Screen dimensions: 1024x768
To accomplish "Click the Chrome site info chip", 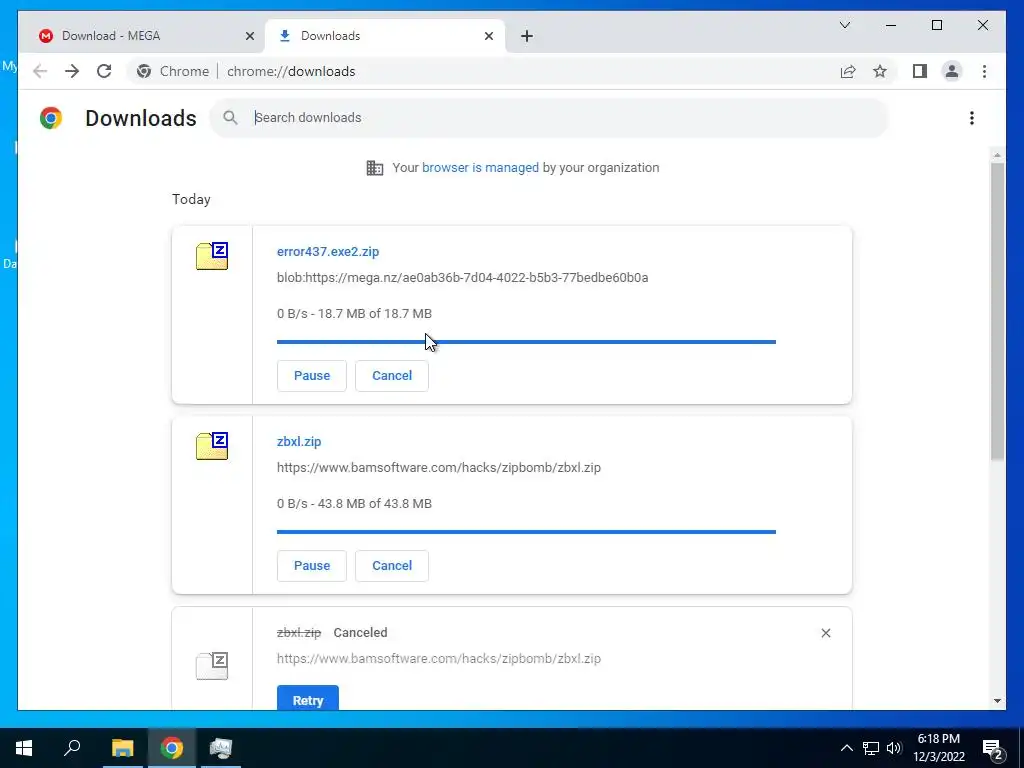I will (173, 71).
